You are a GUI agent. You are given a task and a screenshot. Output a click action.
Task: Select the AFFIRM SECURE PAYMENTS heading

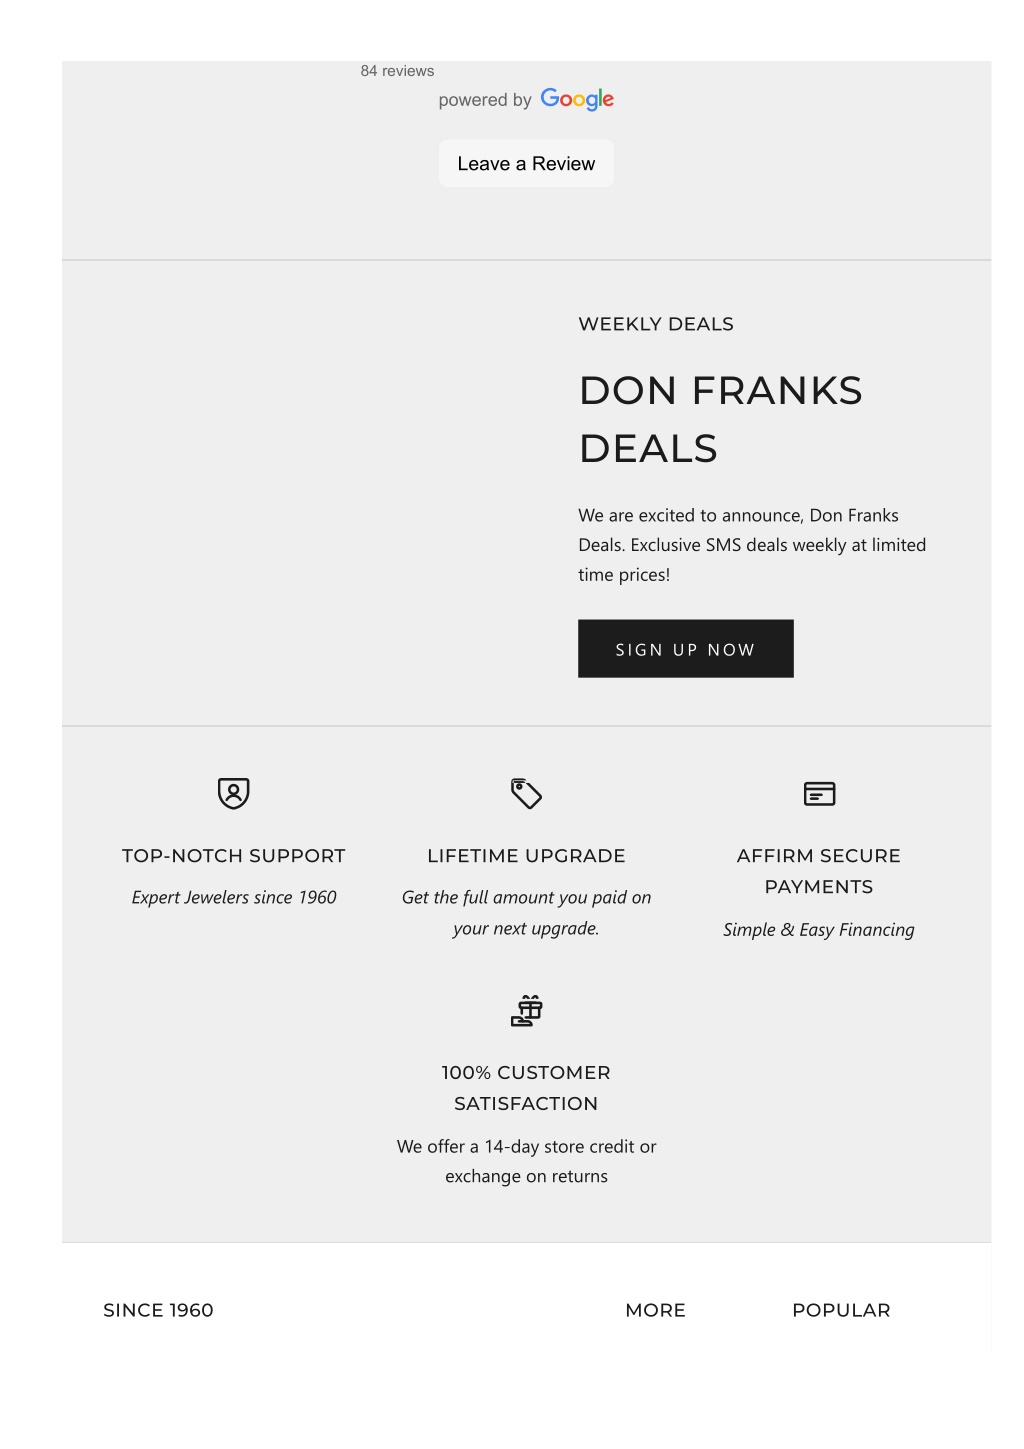(x=819, y=871)
